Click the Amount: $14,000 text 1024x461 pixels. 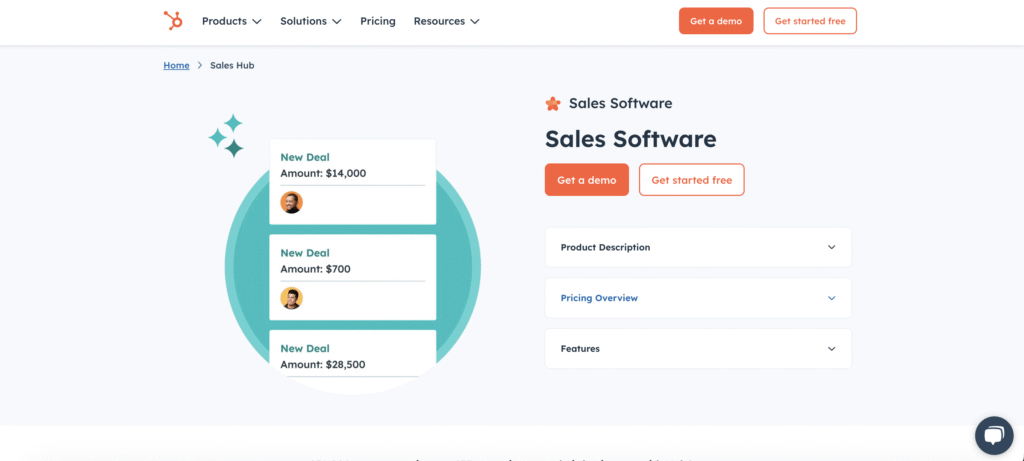323,173
